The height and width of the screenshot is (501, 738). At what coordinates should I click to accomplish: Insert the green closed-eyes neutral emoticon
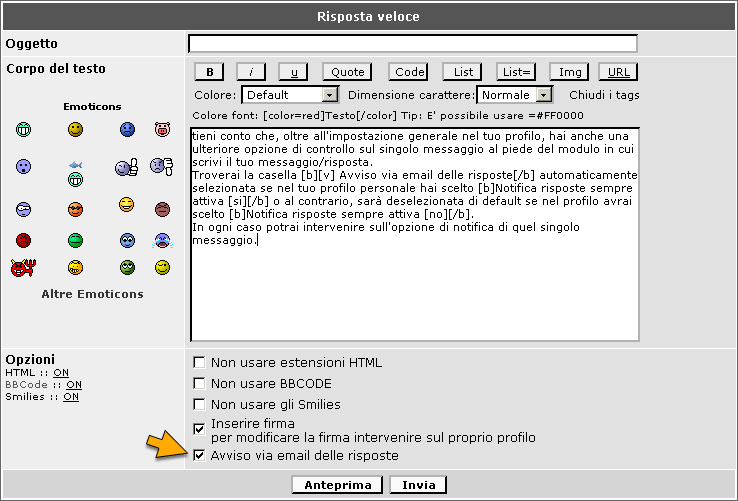click(75, 240)
